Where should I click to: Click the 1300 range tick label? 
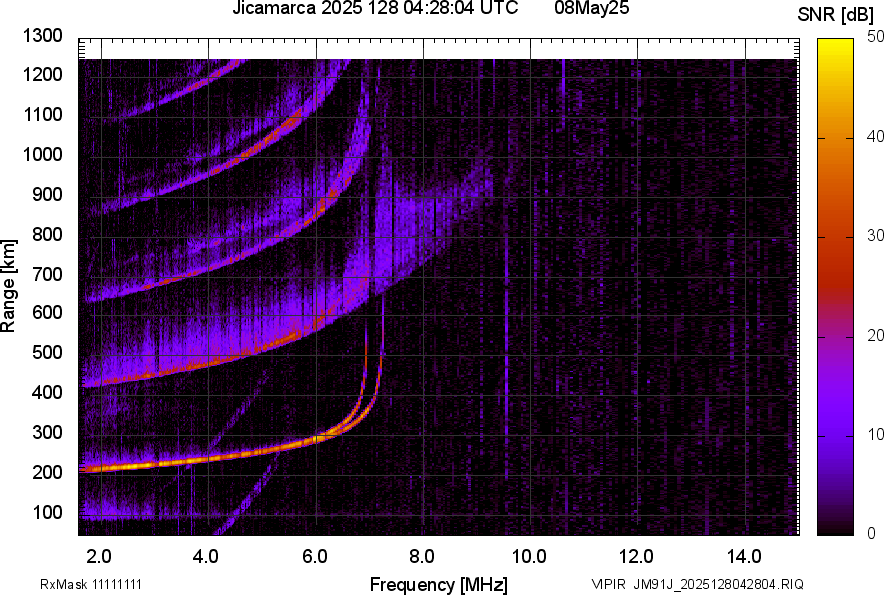(x=42, y=36)
